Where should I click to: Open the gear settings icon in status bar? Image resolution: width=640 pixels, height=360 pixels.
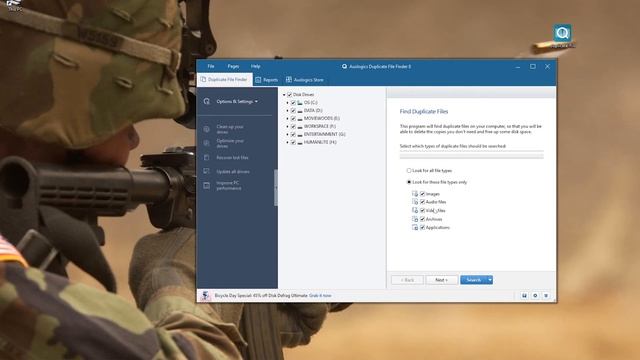(535, 296)
